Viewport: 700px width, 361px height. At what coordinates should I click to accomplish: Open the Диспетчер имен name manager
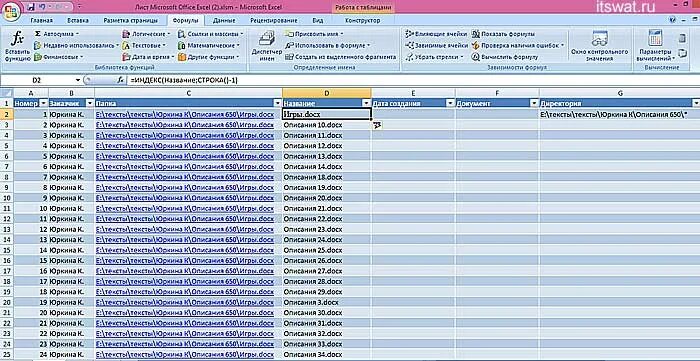point(267,46)
